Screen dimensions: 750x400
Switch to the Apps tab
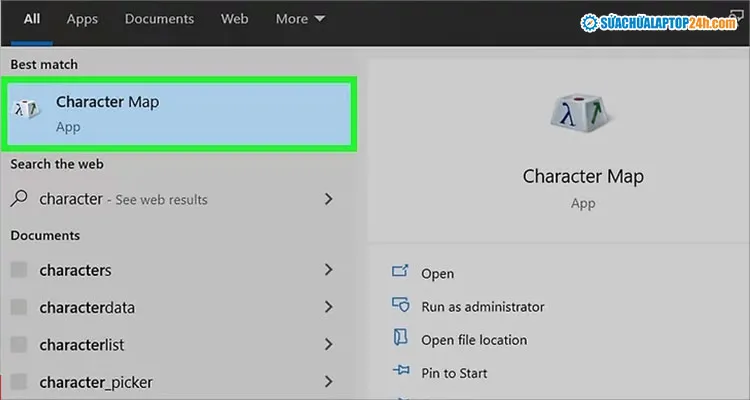(x=82, y=18)
